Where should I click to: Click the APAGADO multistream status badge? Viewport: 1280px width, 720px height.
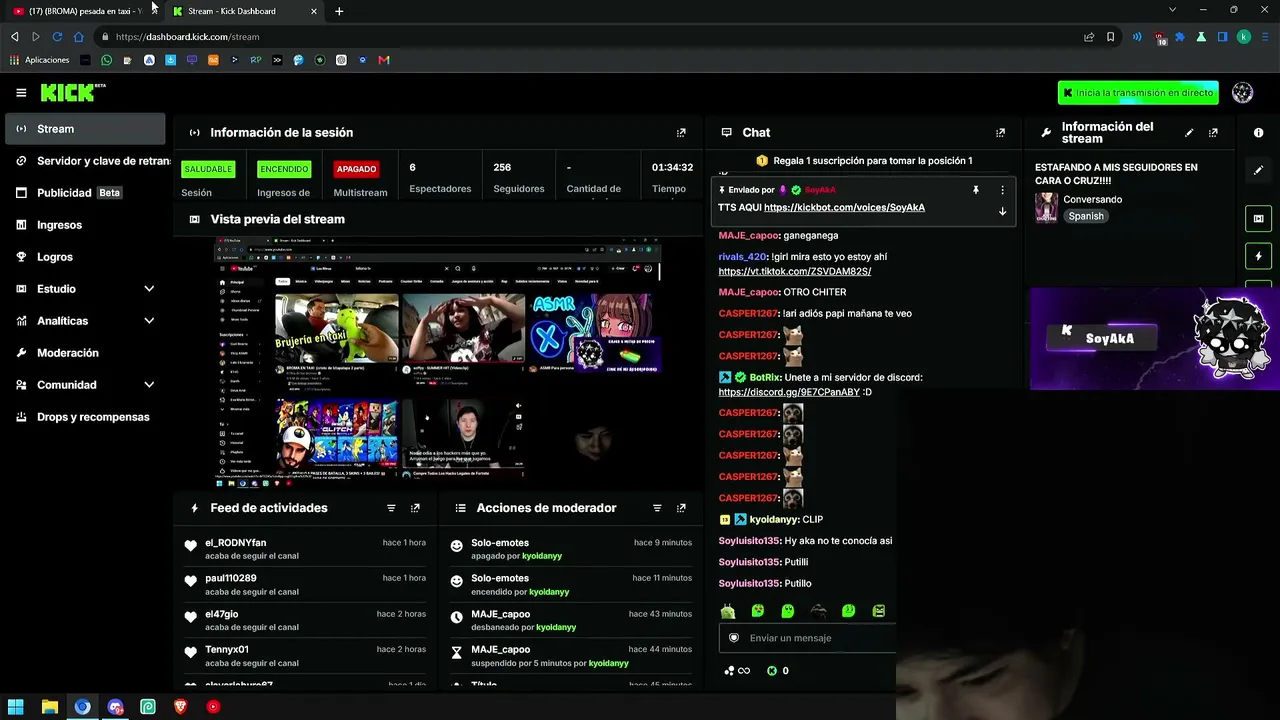click(356, 169)
